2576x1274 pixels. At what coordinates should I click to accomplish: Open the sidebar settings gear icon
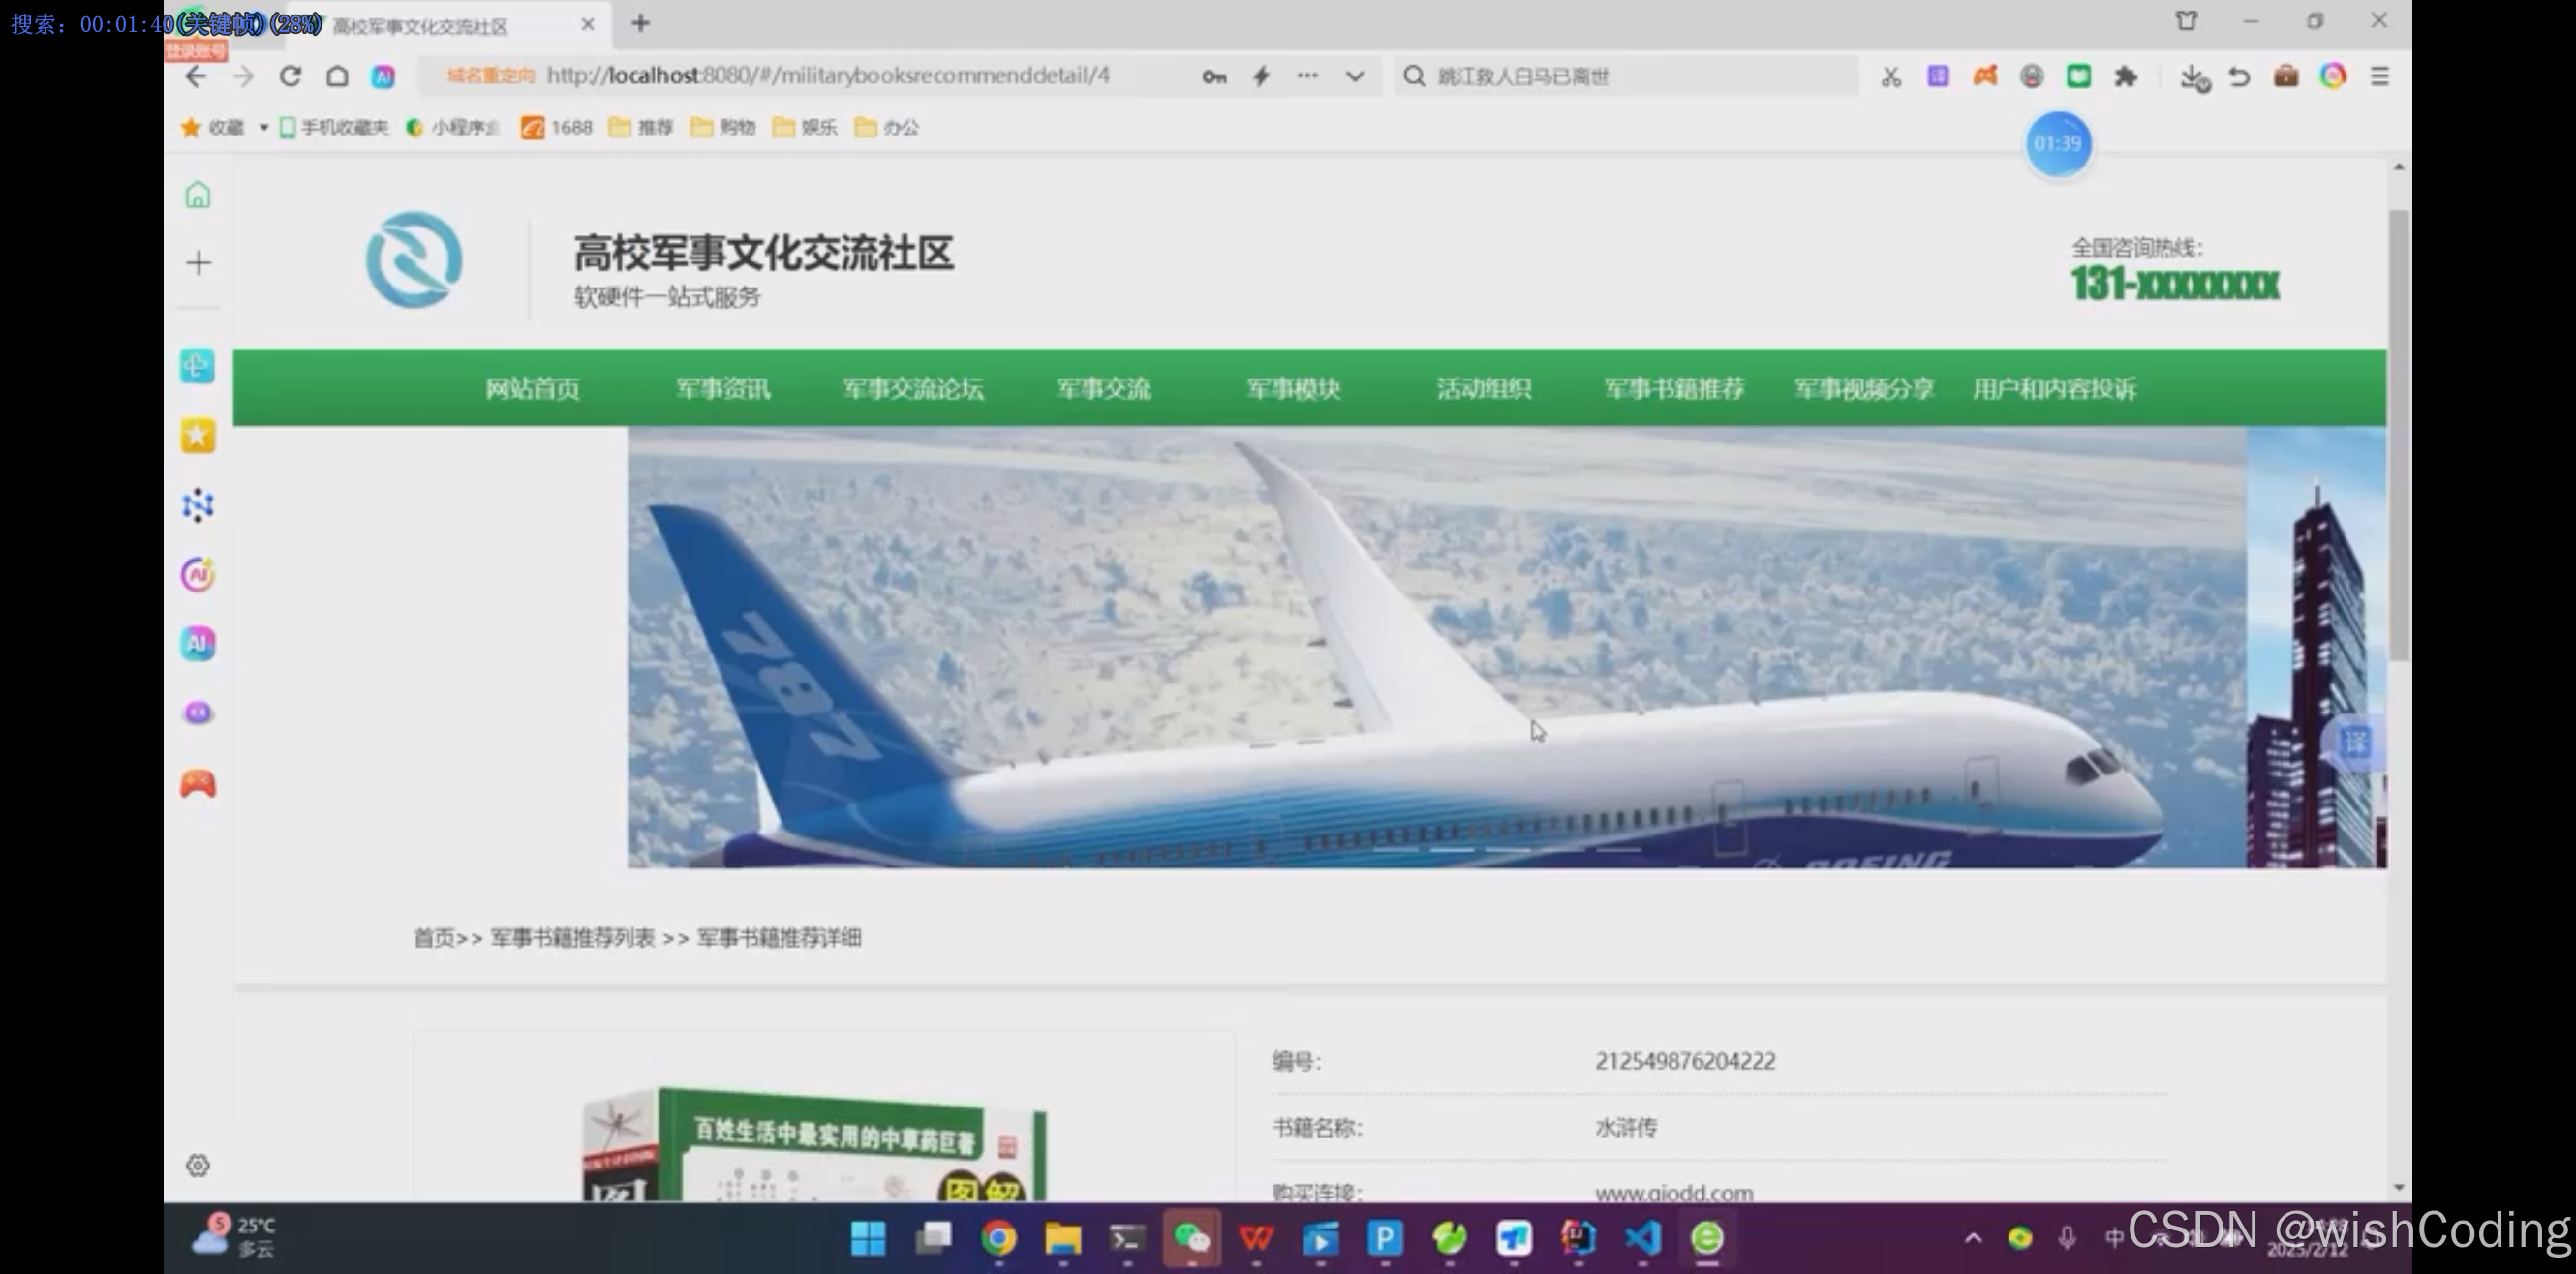click(x=198, y=1165)
